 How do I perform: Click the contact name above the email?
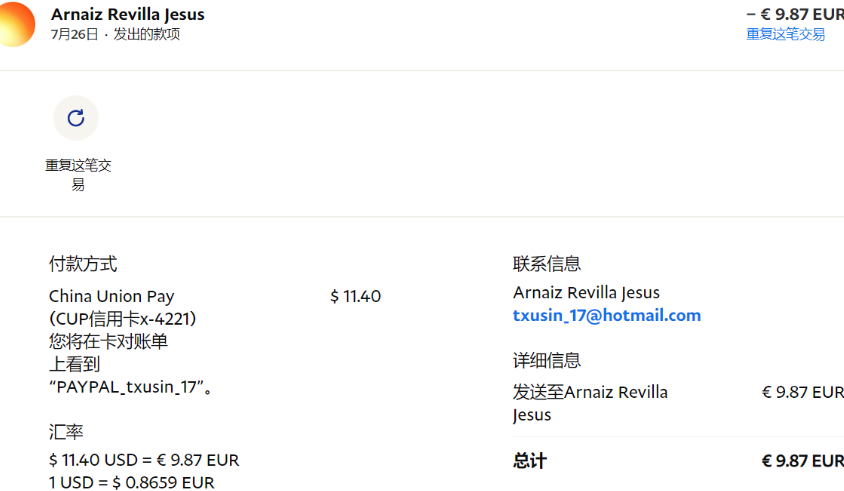(x=586, y=292)
